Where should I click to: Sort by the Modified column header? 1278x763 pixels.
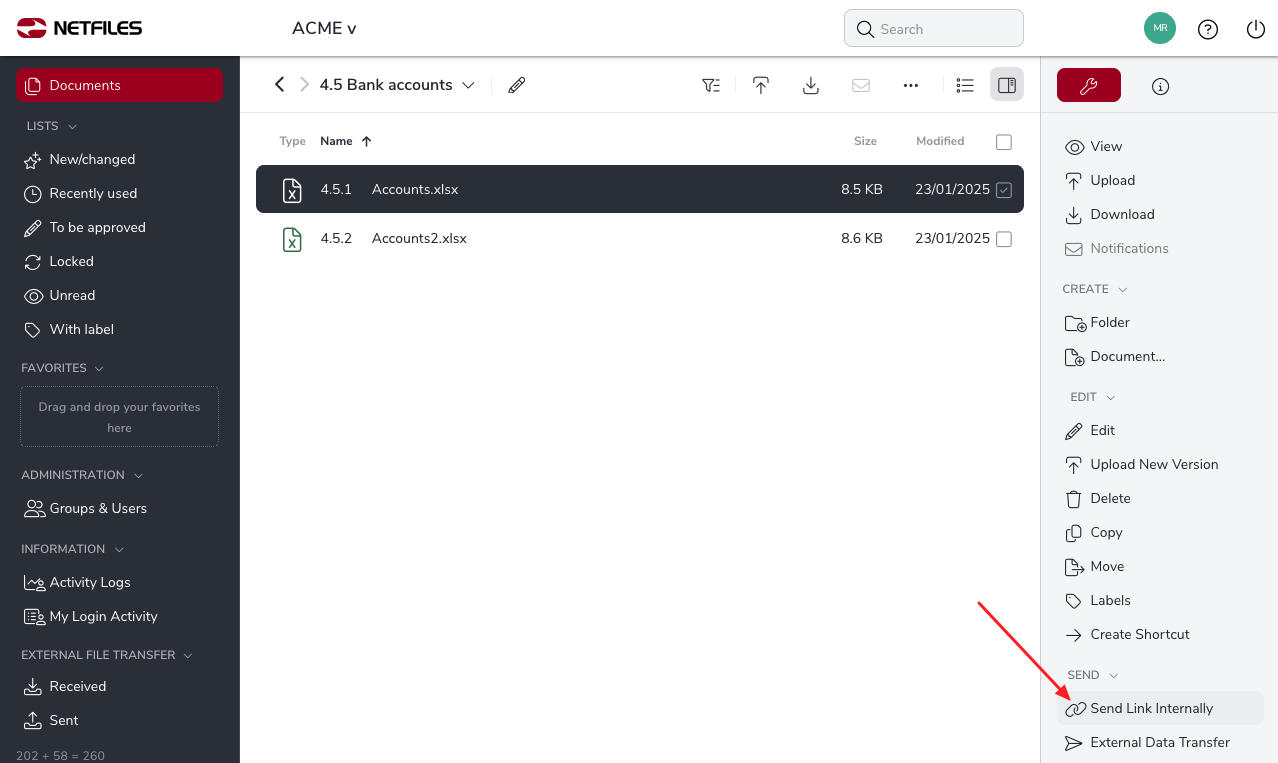940,141
